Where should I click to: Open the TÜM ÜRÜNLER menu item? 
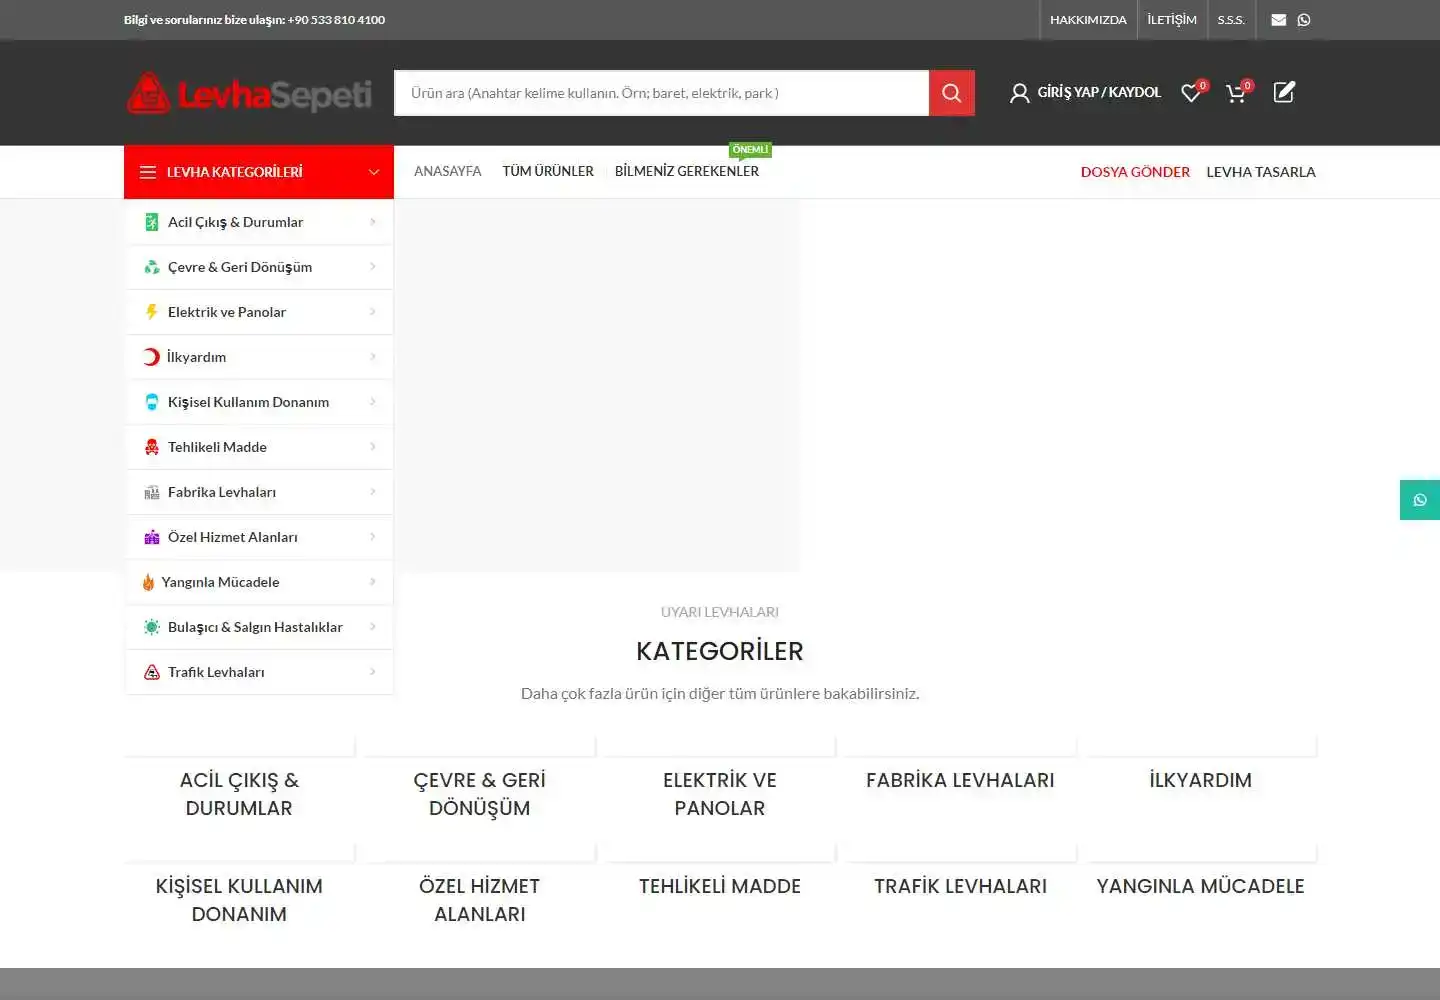[548, 171]
